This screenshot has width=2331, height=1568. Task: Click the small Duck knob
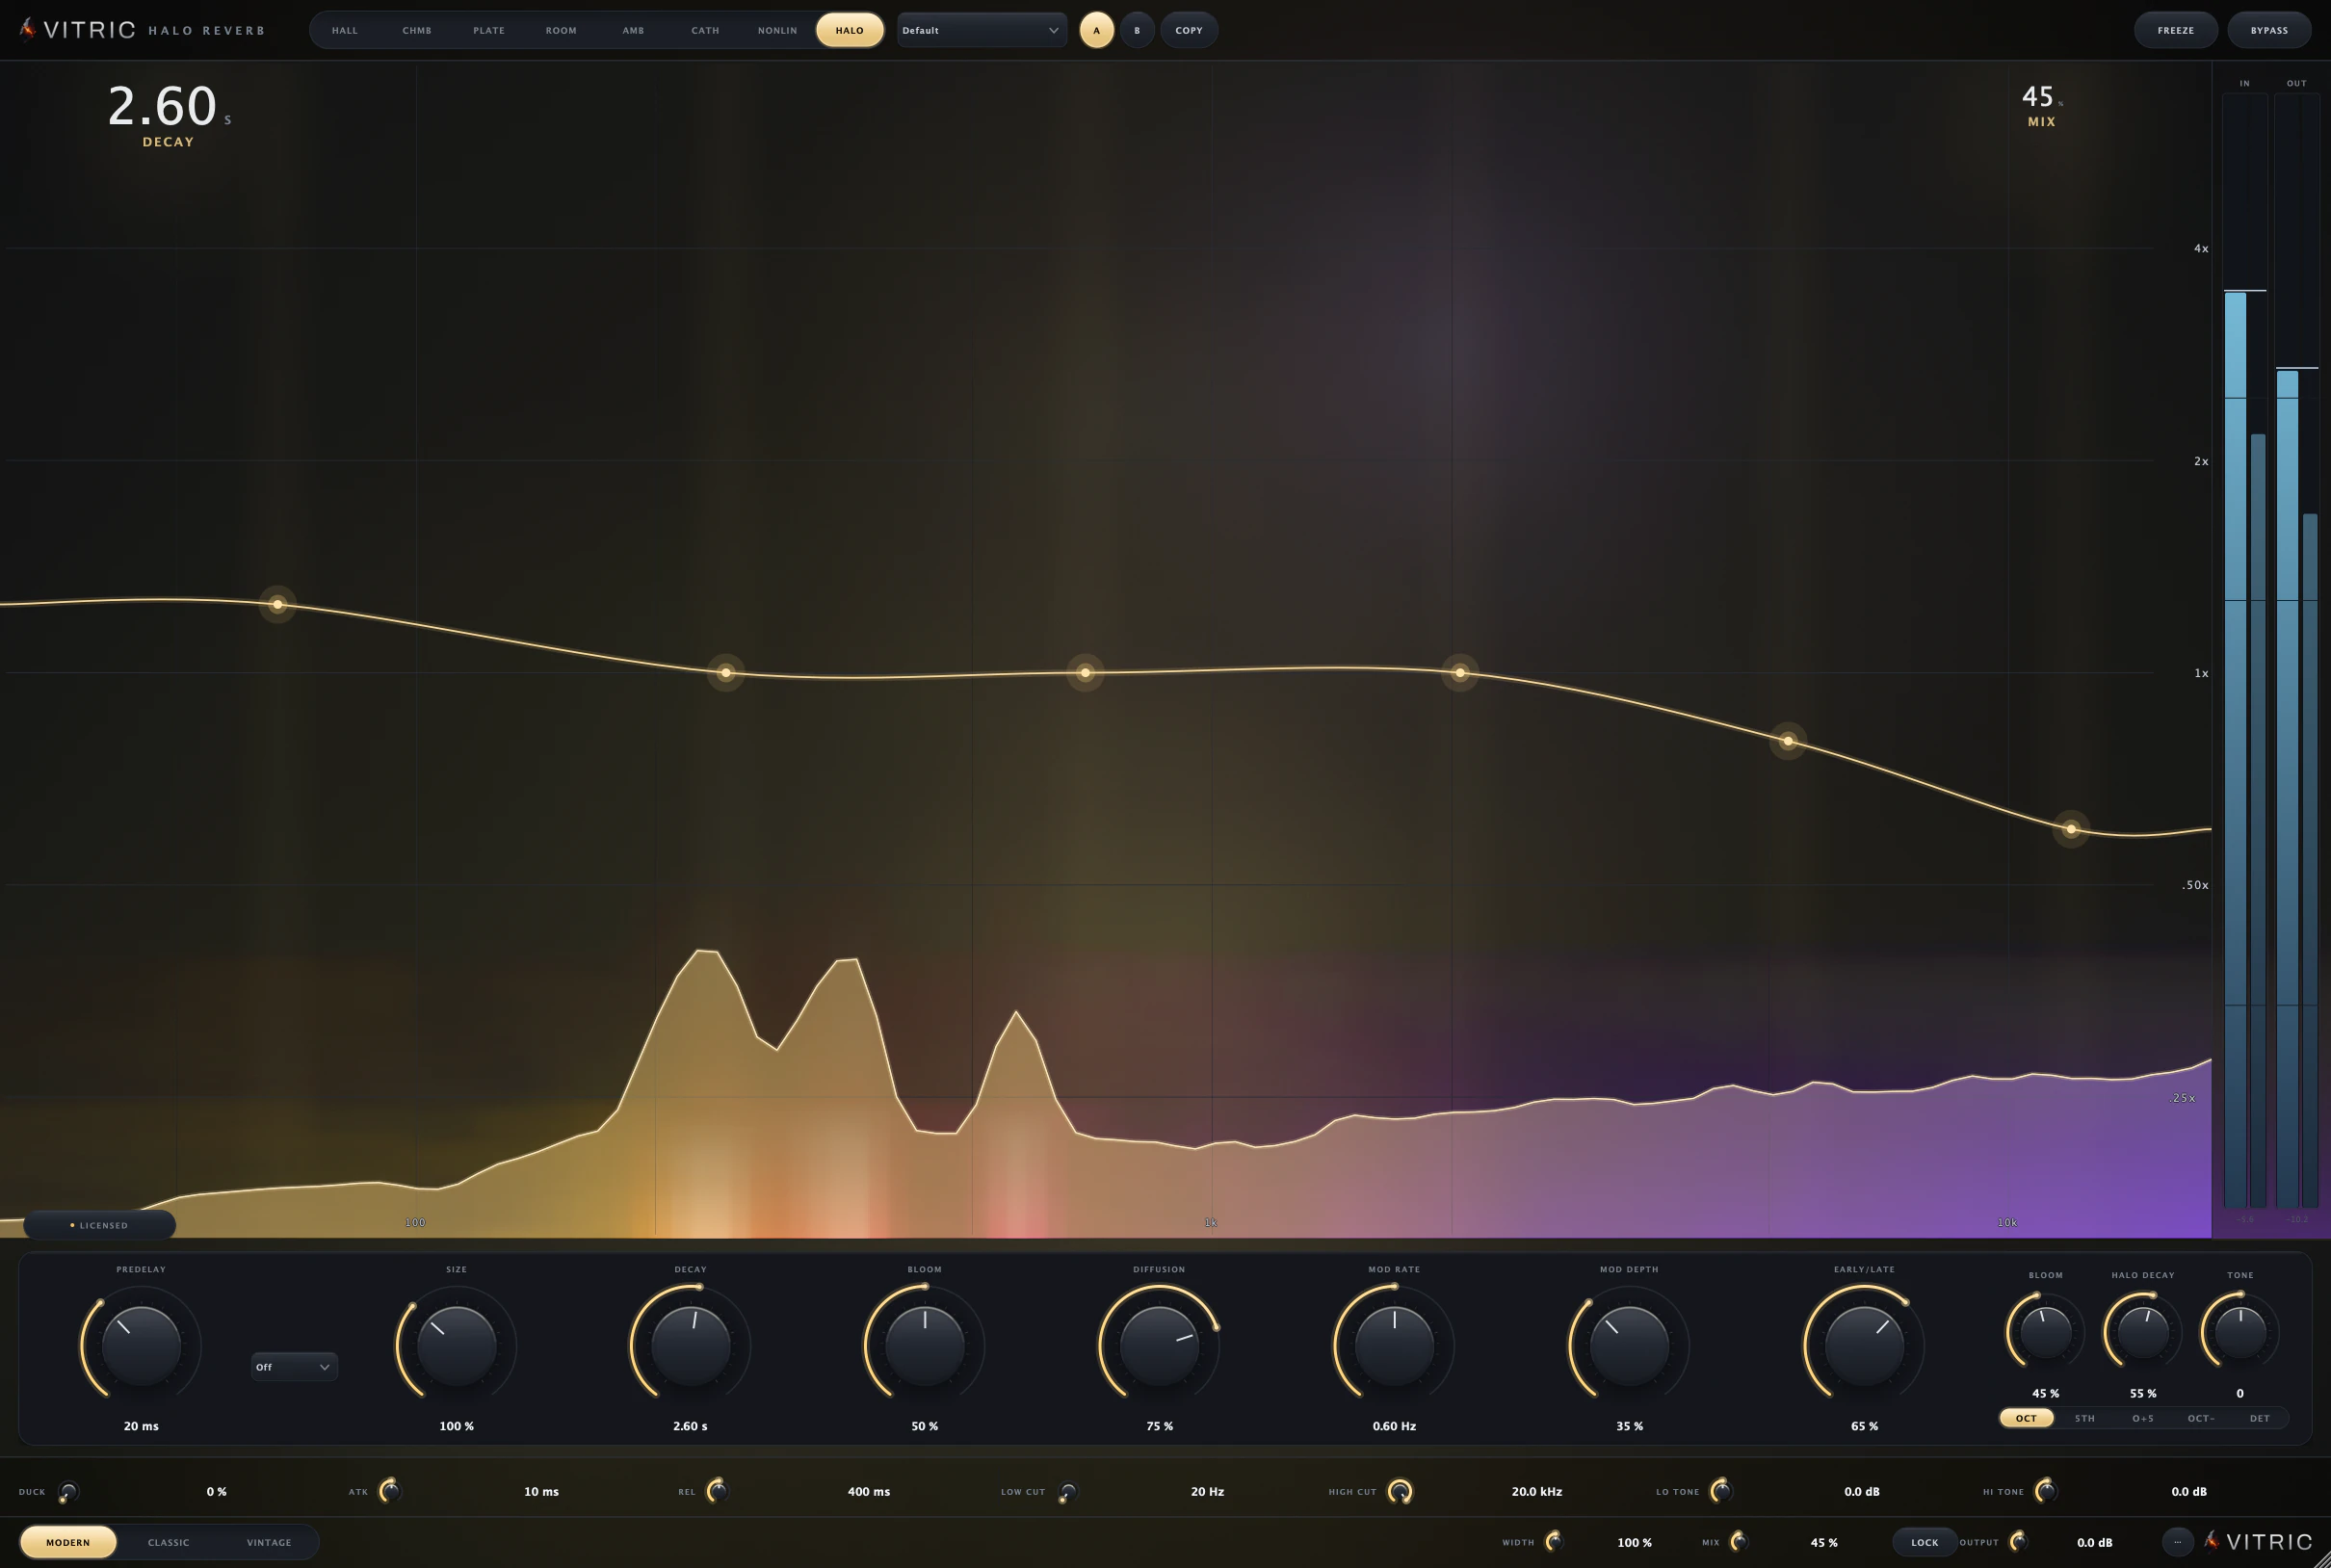68,1492
